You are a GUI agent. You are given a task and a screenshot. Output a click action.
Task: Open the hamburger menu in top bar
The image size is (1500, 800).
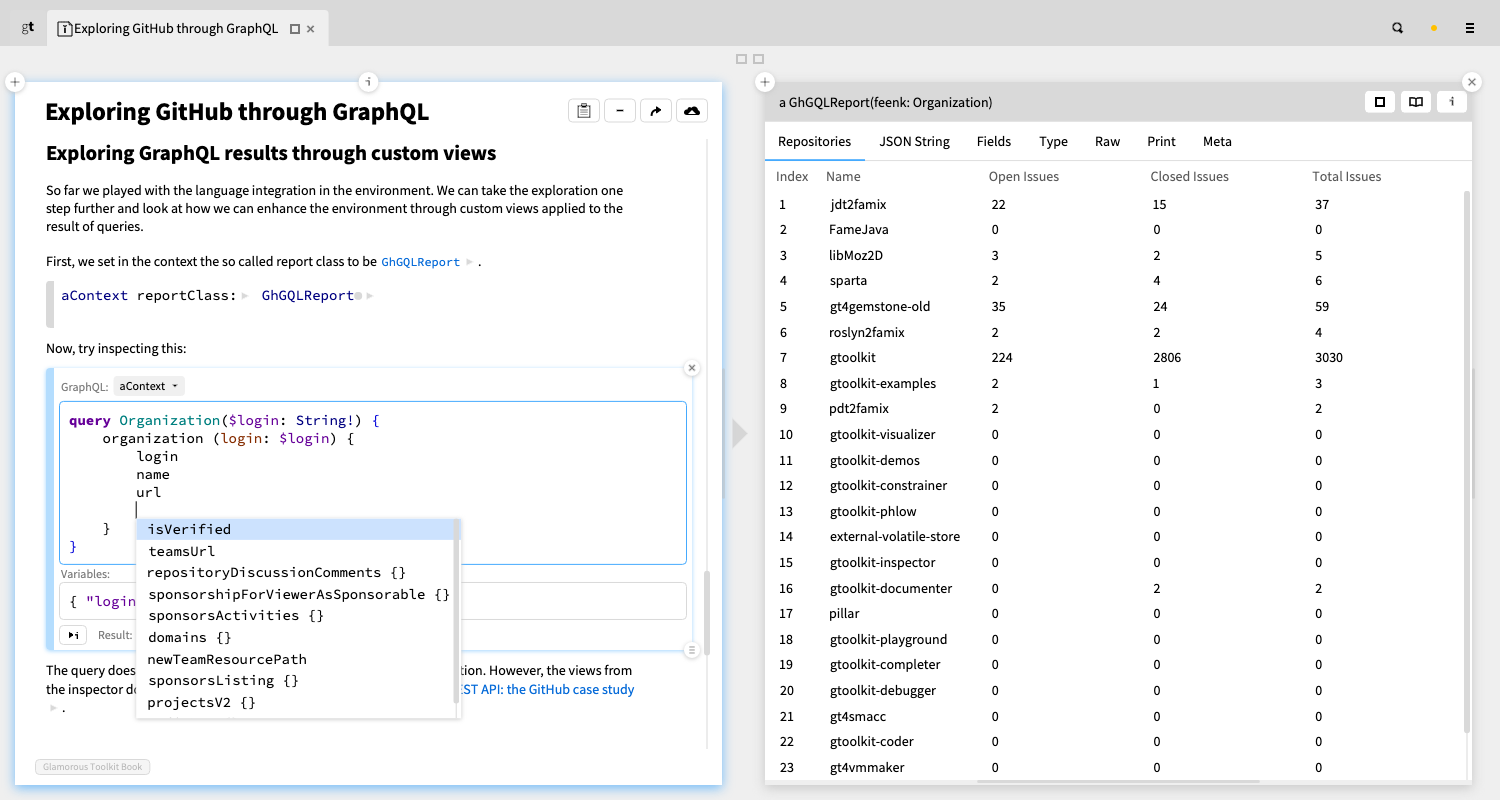point(1469,29)
